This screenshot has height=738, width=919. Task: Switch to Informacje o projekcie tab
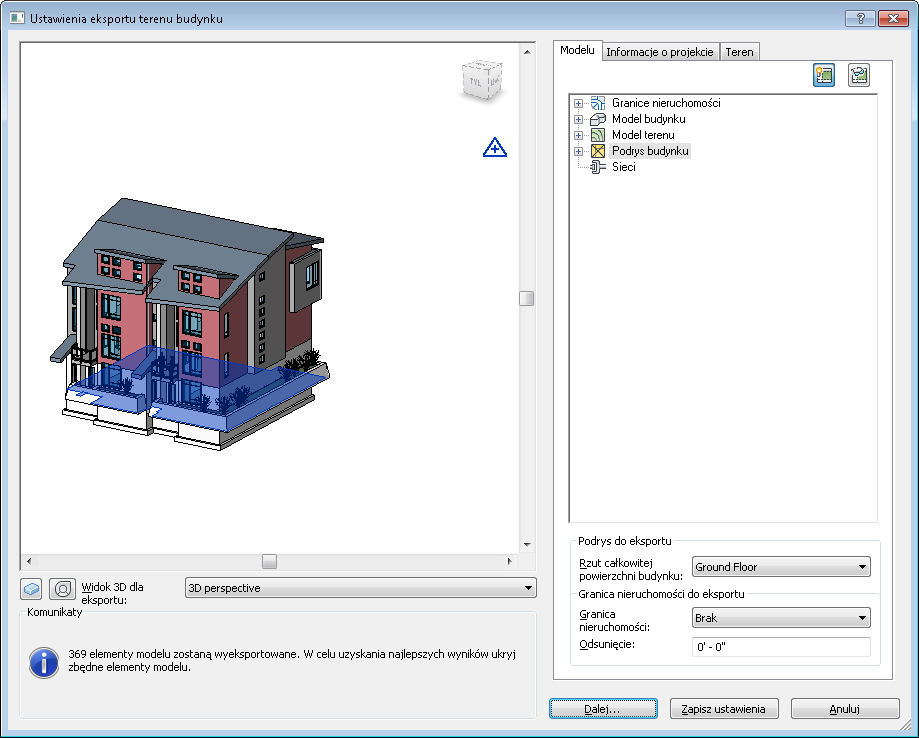[660, 52]
